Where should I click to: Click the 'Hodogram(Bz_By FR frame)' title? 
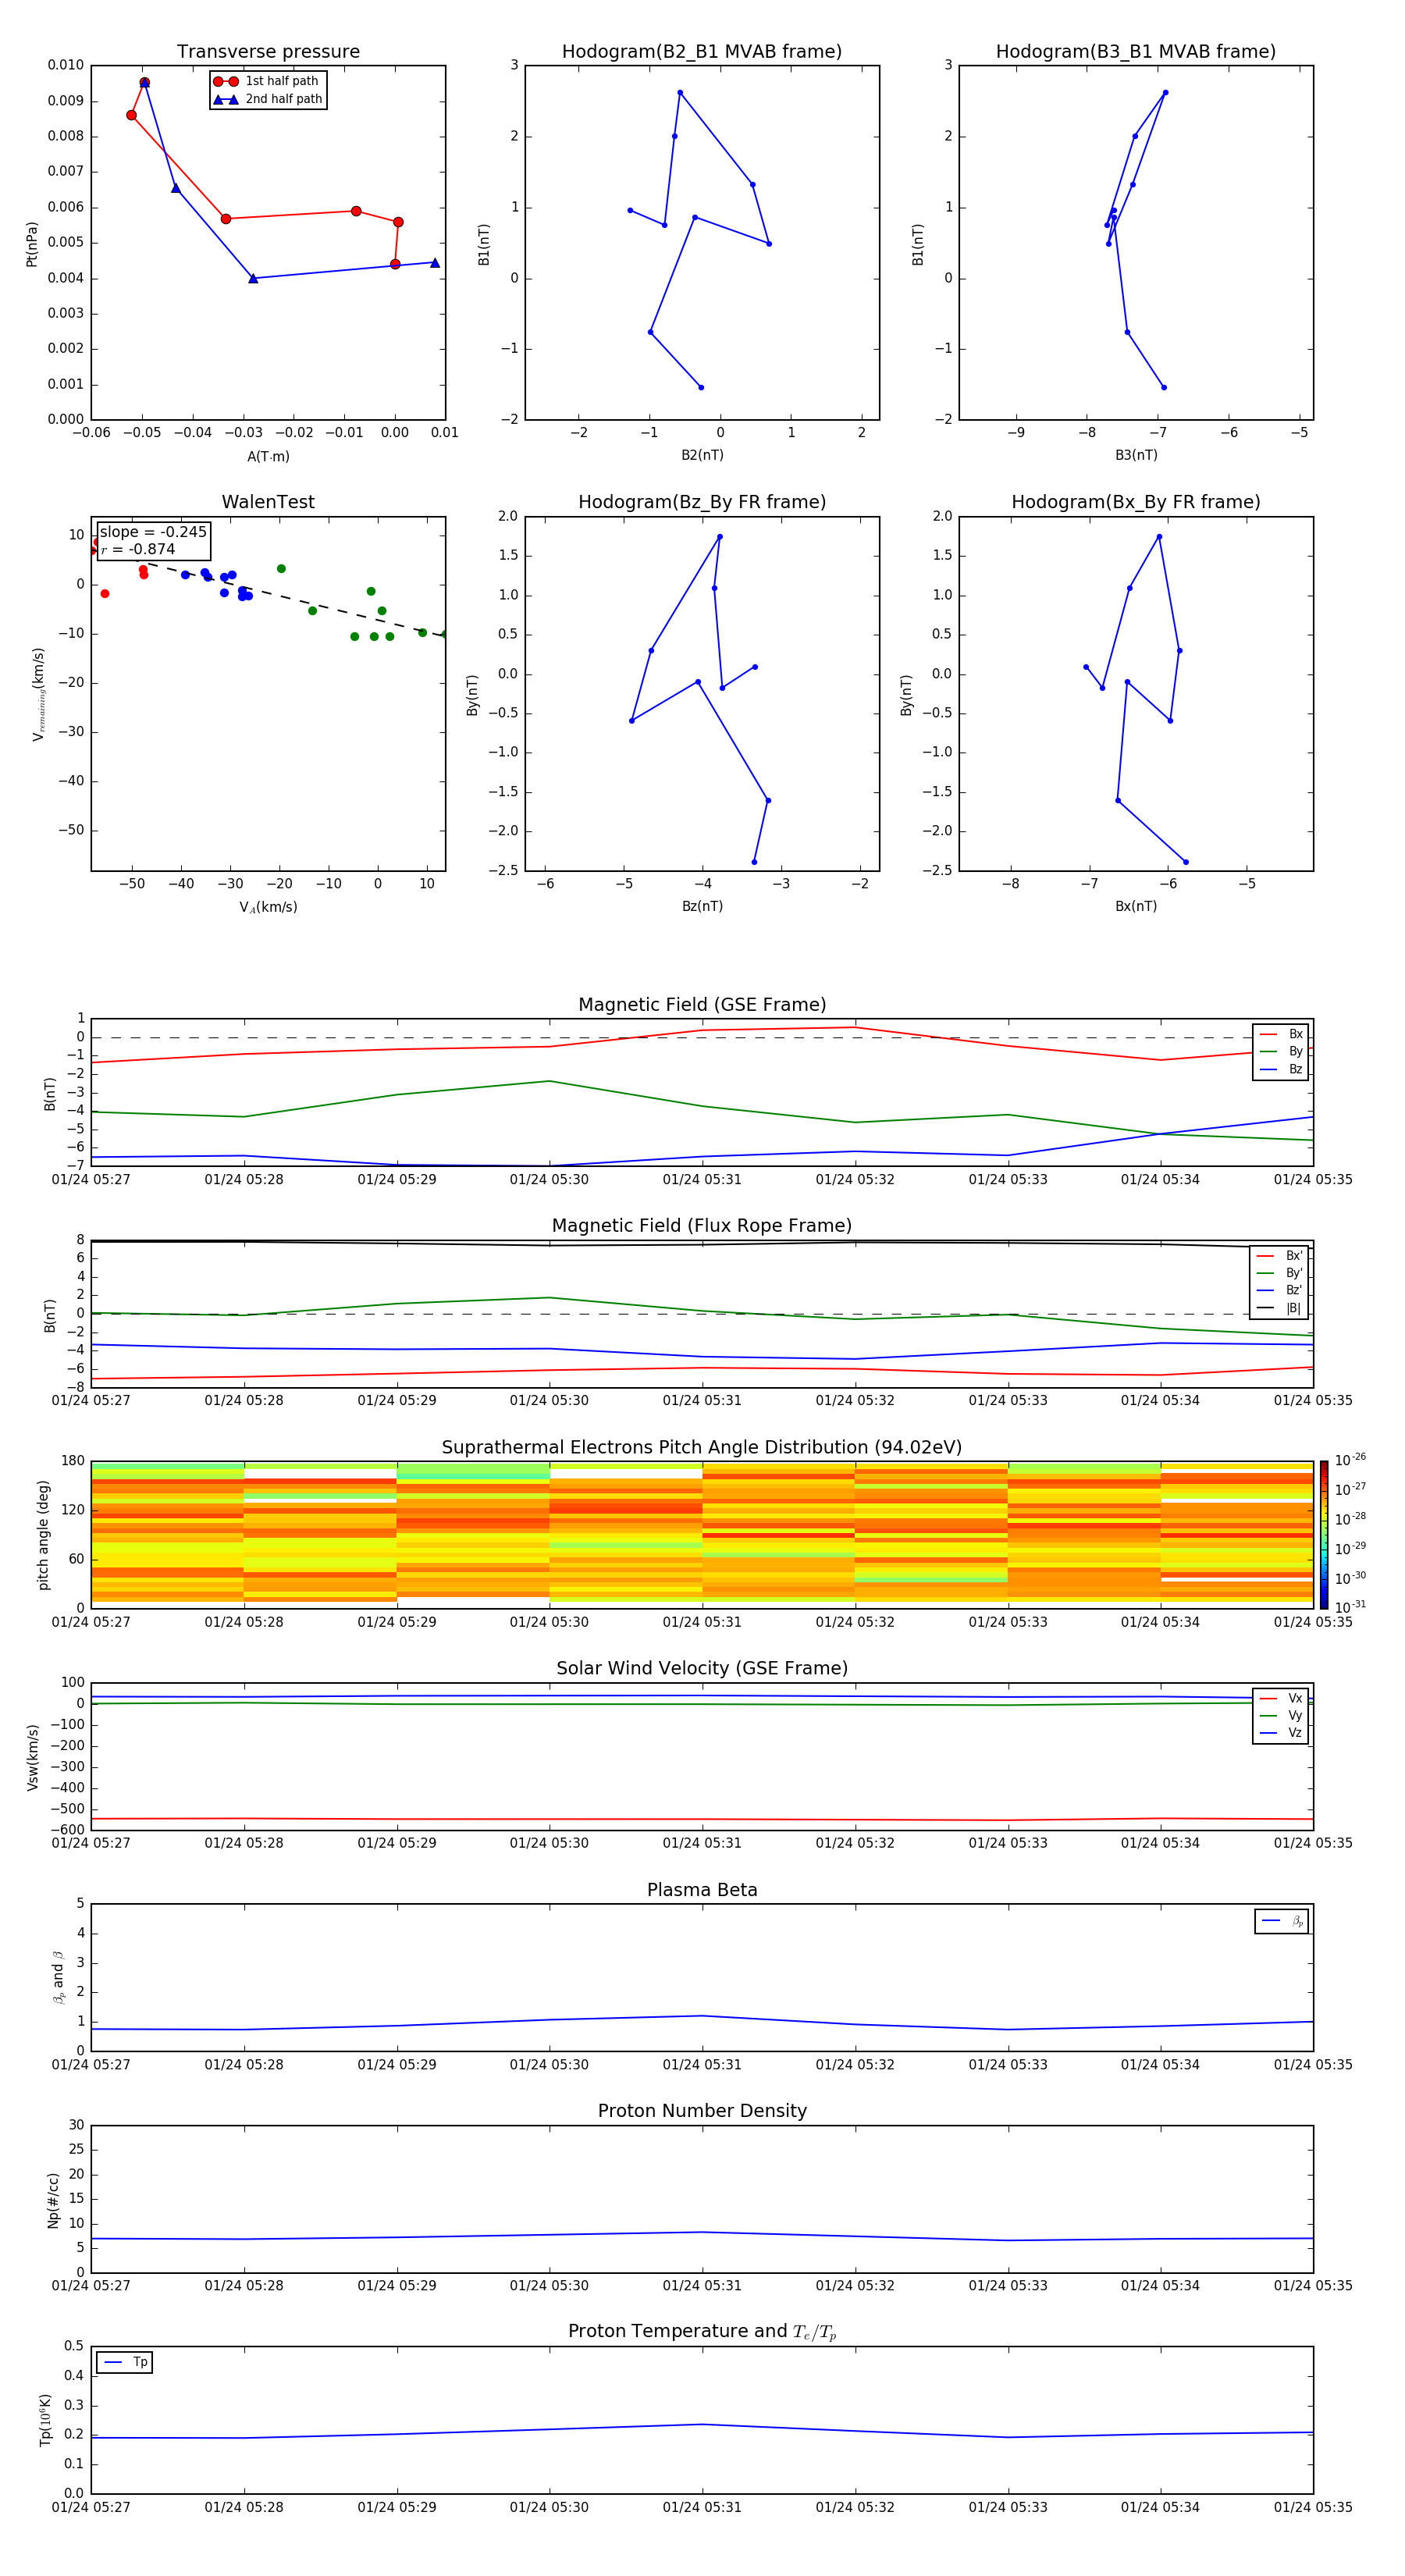pyautogui.click(x=702, y=502)
